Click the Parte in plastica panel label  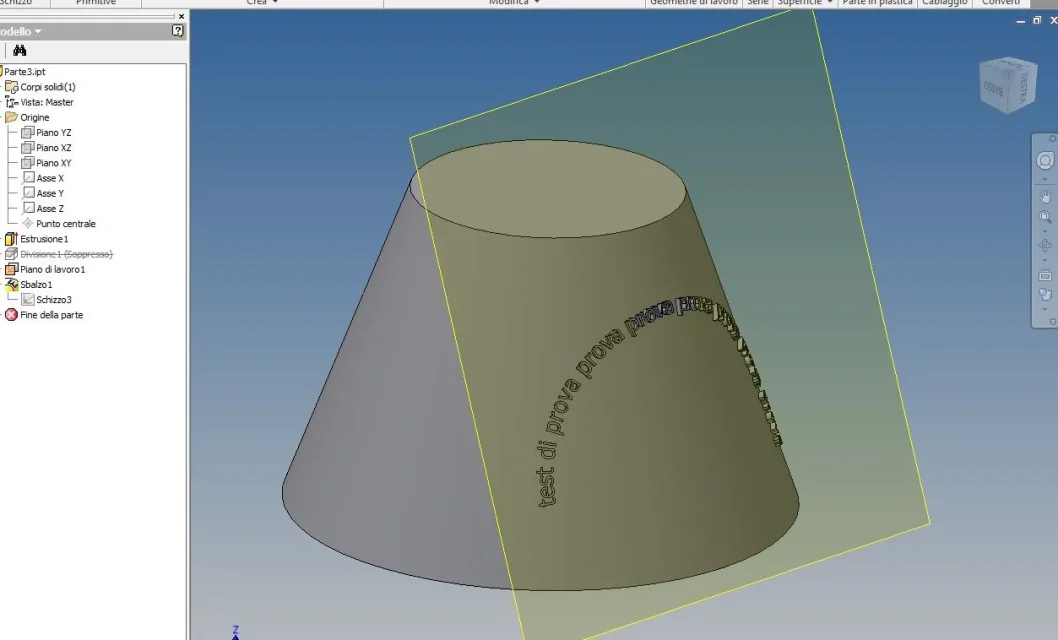[877, 3]
